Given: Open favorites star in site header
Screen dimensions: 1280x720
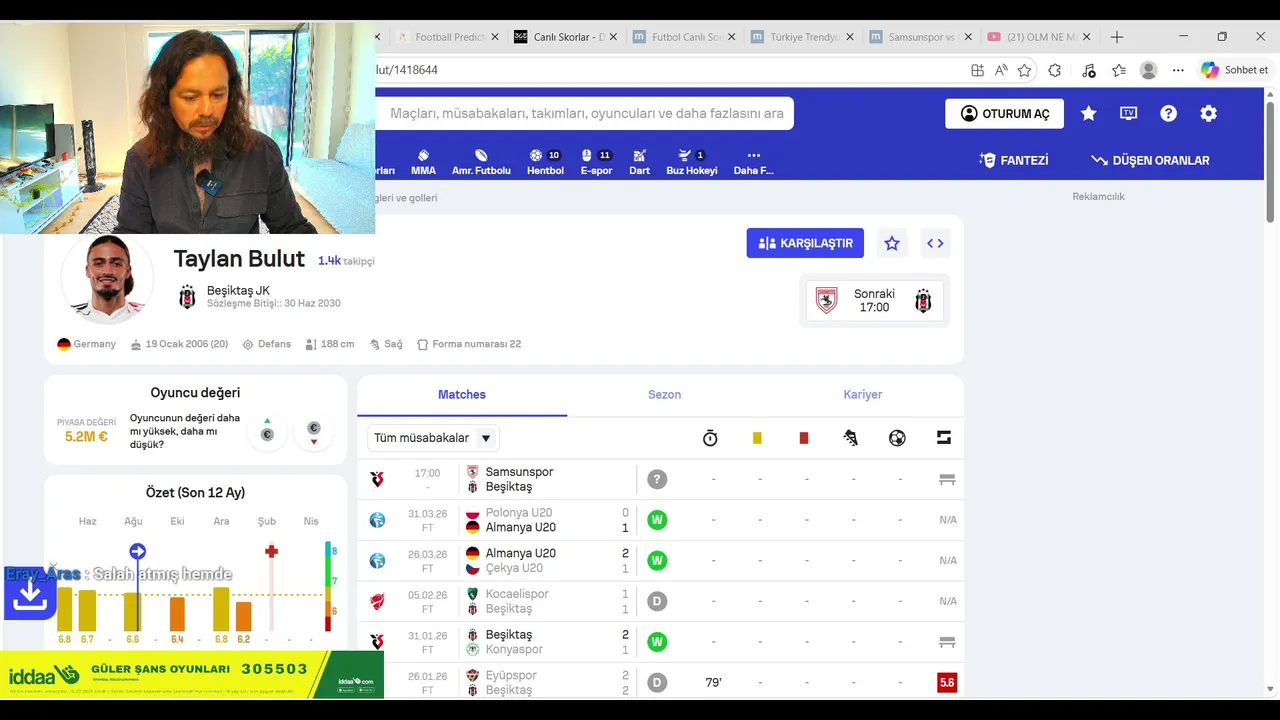Looking at the screenshot, I should coord(1089,113).
